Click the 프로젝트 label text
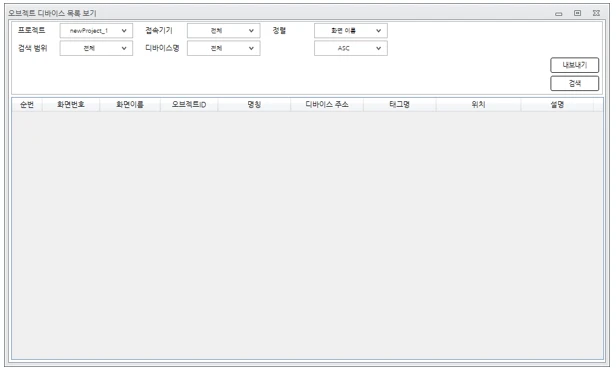Viewport: 616px width, 371px height. 31,30
